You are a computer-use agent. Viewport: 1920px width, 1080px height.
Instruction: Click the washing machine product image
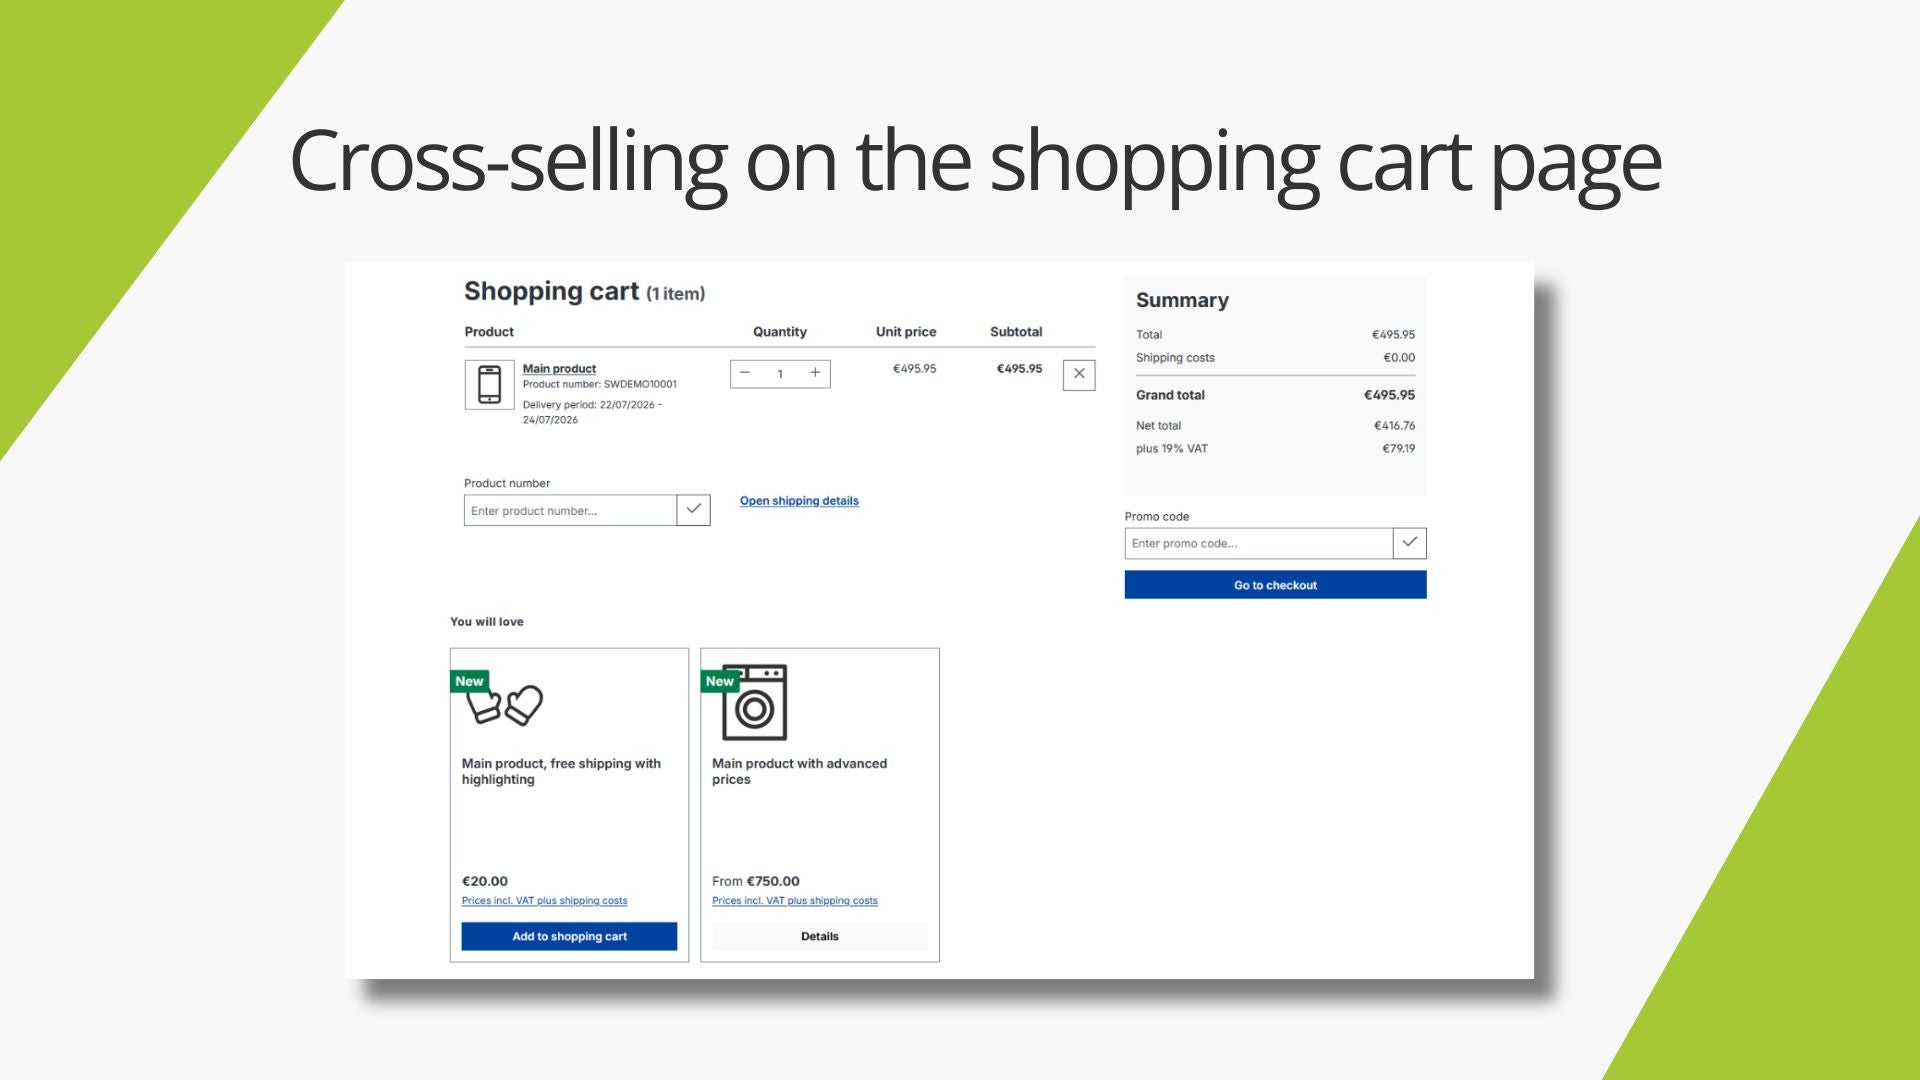pos(755,702)
